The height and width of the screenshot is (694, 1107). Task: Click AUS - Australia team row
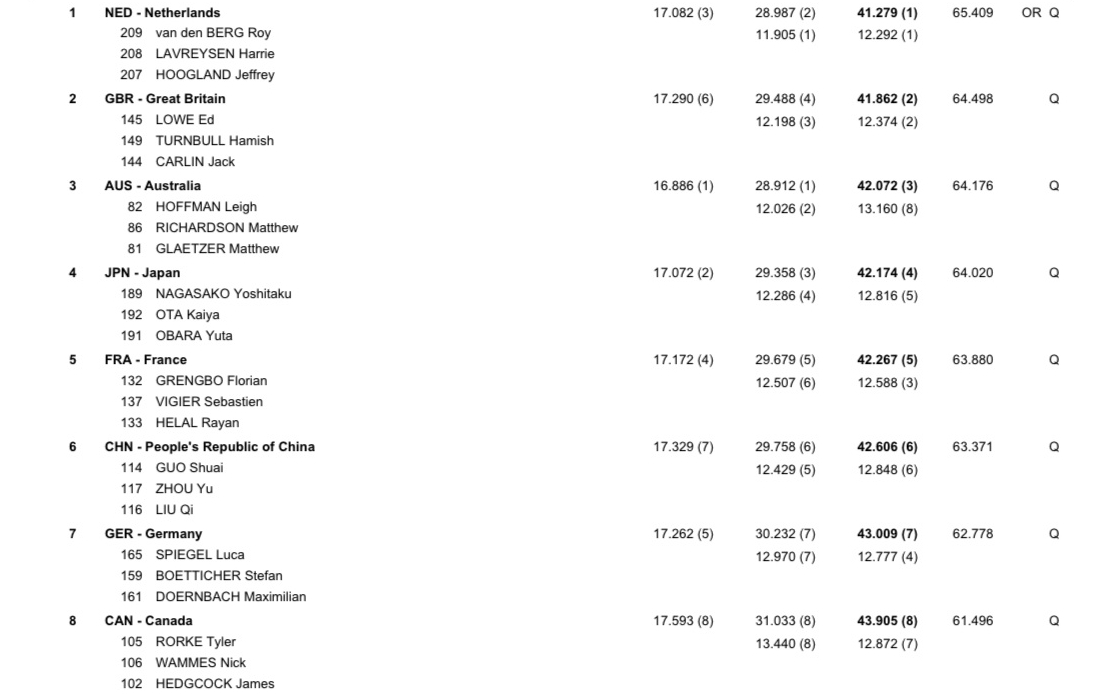[x=152, y=186]
